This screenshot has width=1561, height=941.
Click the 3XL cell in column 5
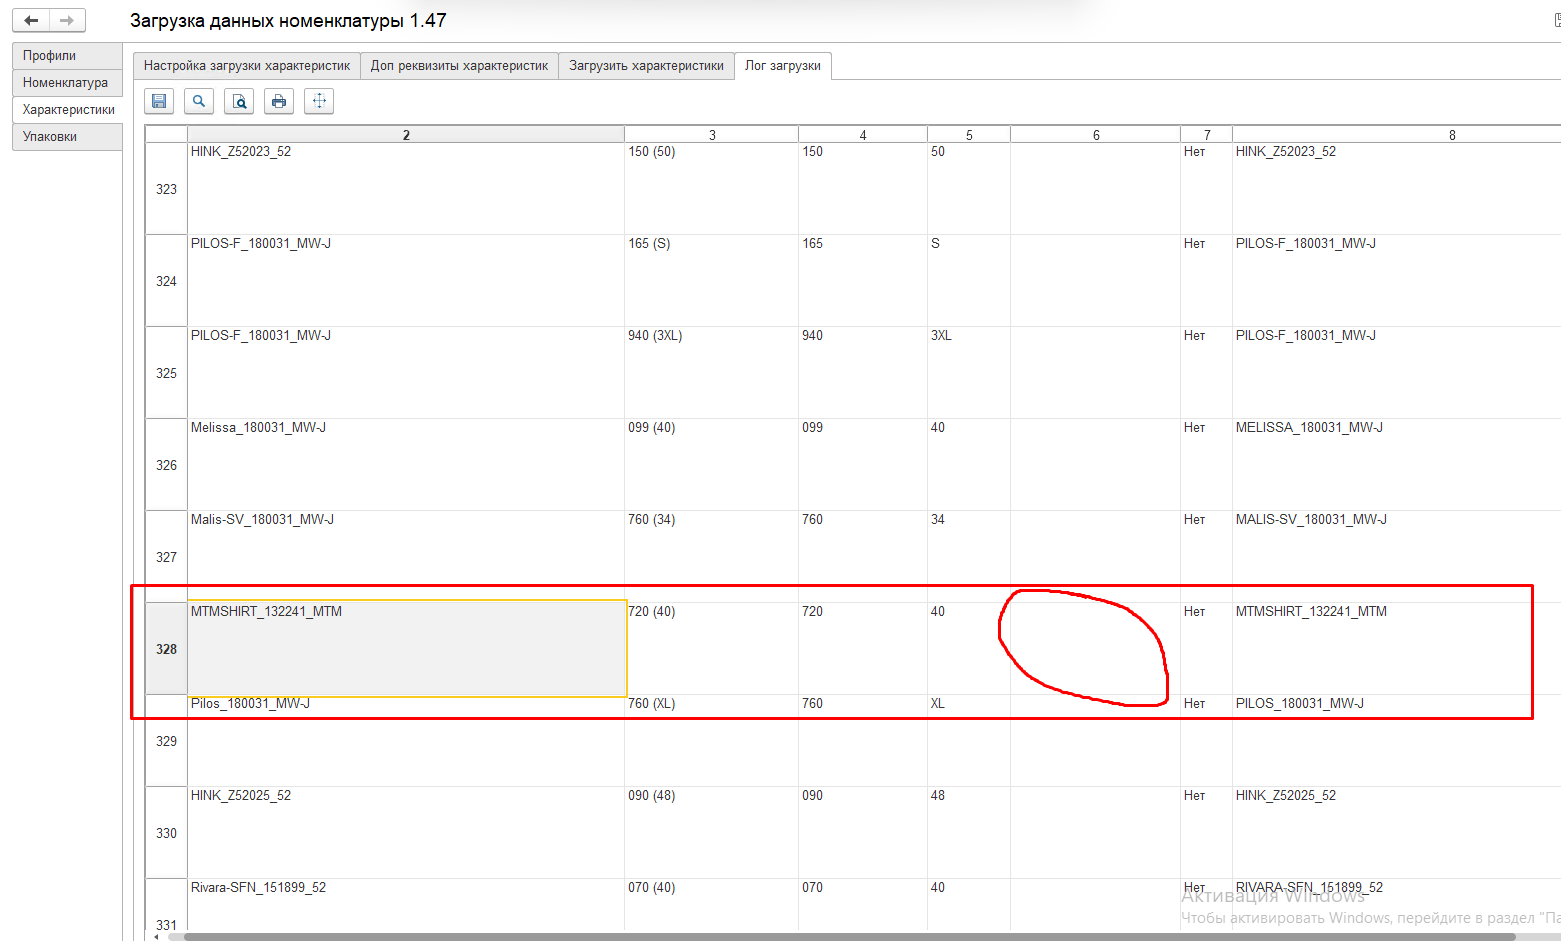(969, 373)
